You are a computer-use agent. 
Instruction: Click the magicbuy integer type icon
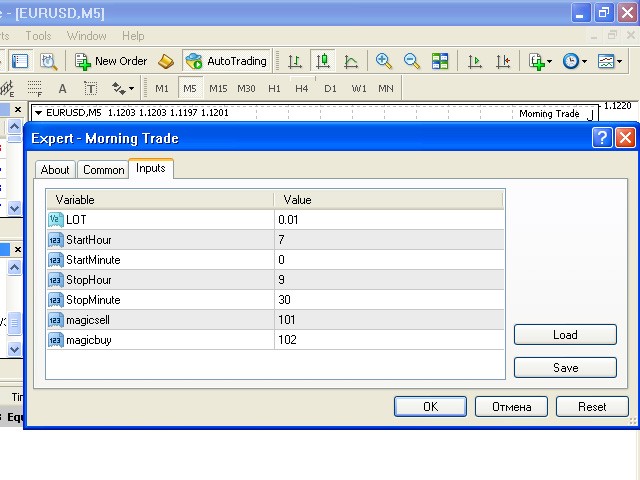point(56,340)
